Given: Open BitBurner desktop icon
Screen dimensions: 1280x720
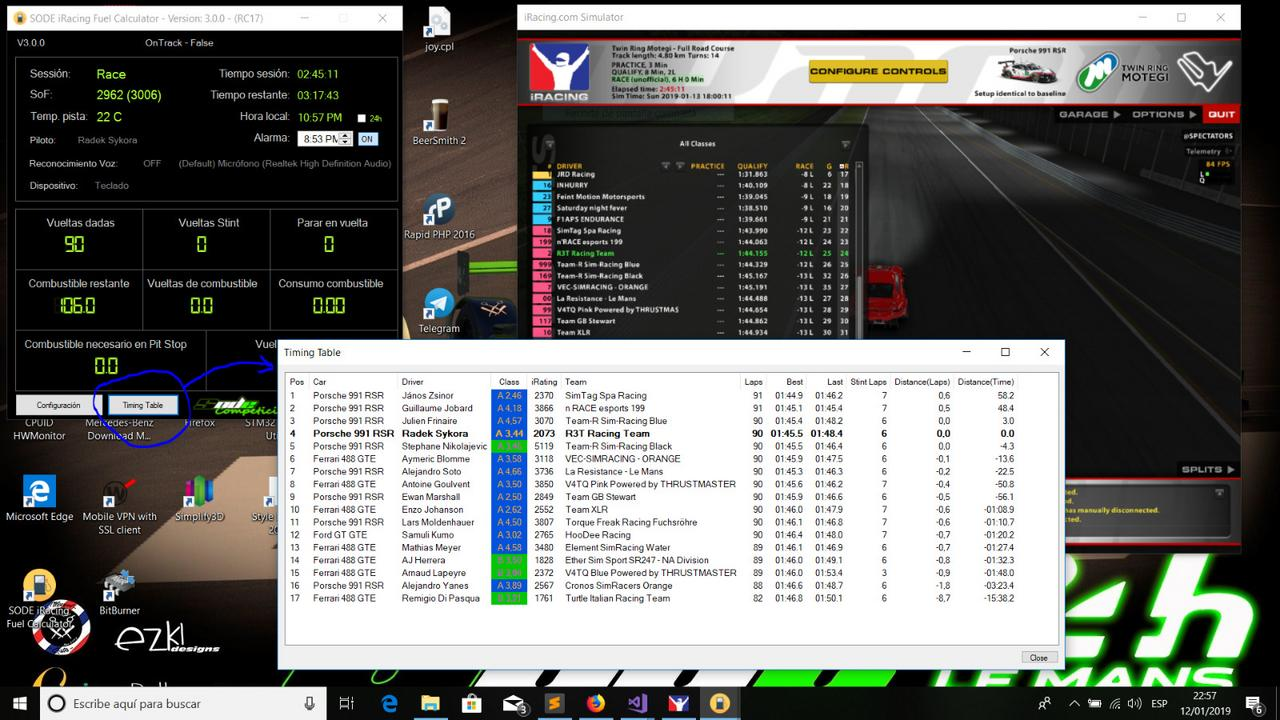Looking at the screenshot, I should (119, 592).
